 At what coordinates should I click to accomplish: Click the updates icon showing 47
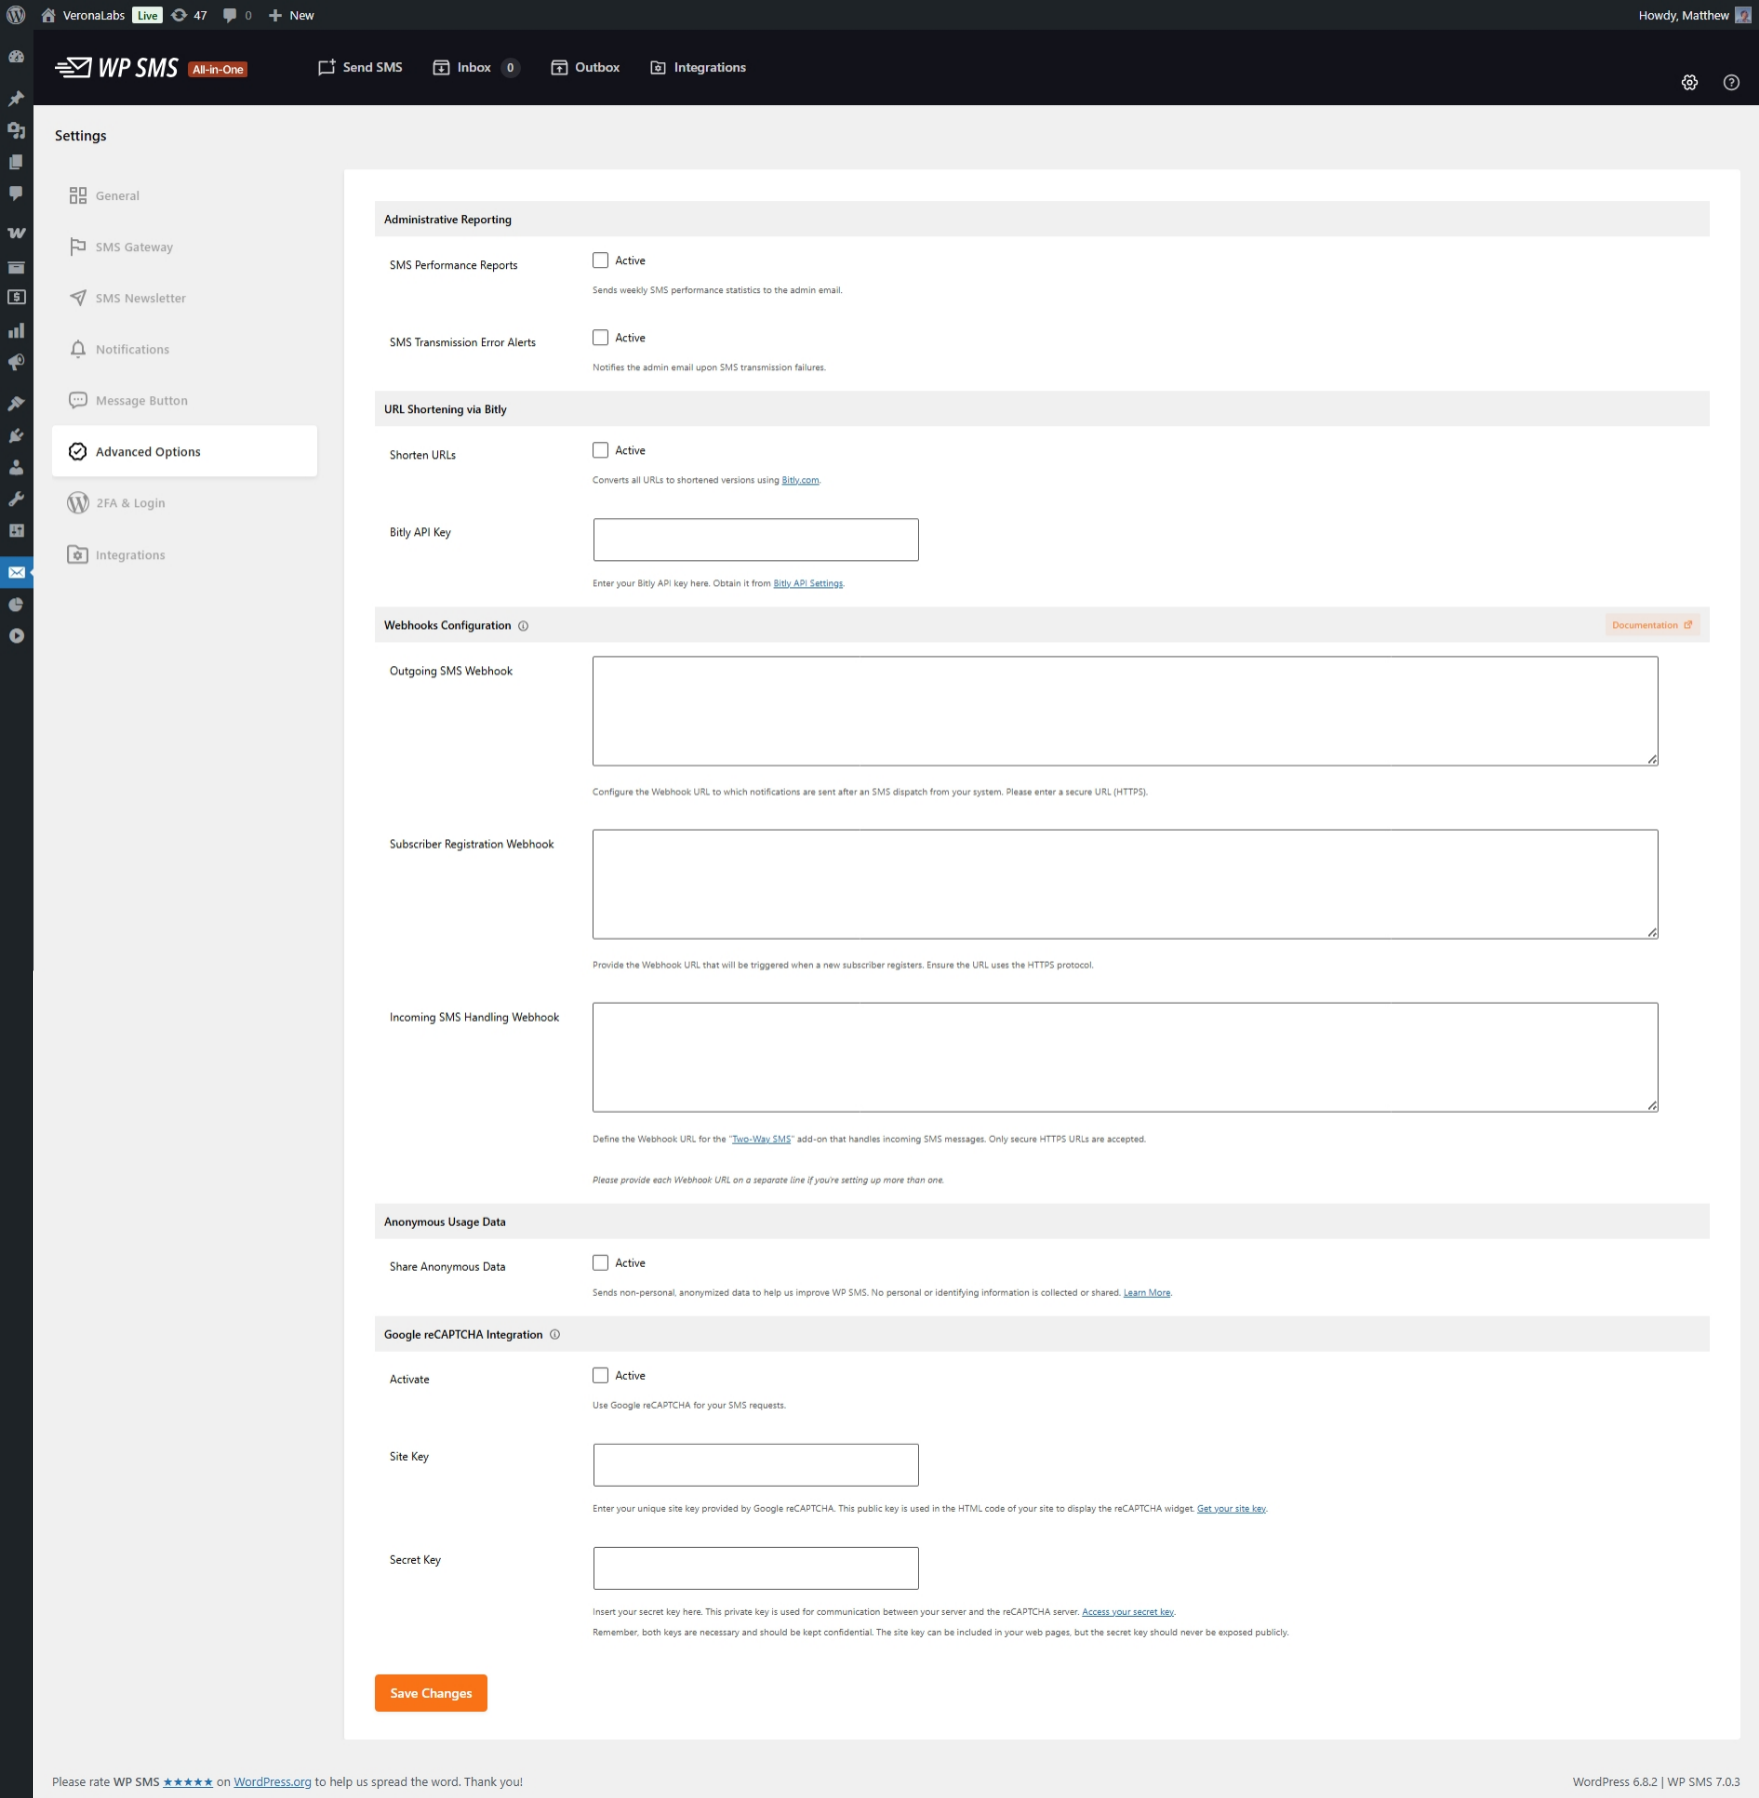(189, 15)
